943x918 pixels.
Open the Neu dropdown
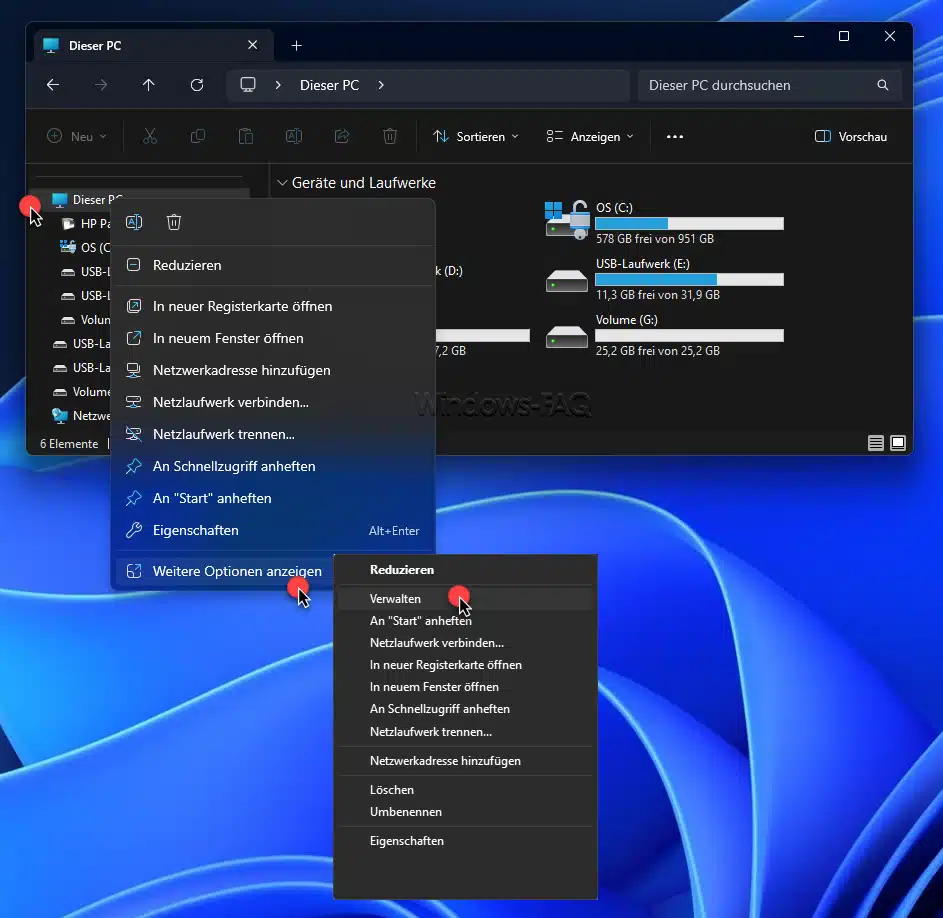coord(76,137)
